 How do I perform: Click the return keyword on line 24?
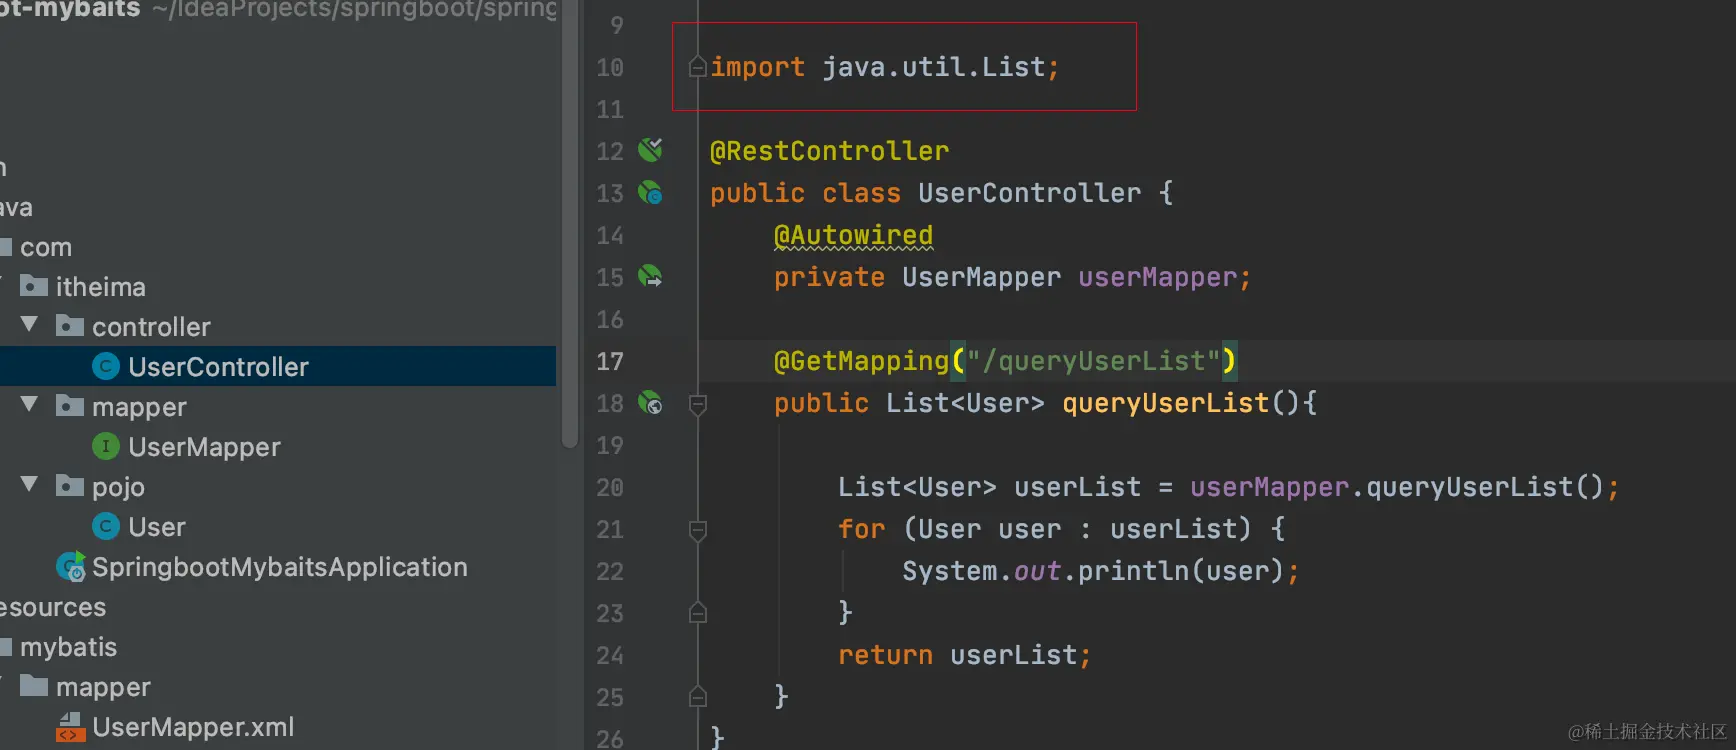click(885, 655)
